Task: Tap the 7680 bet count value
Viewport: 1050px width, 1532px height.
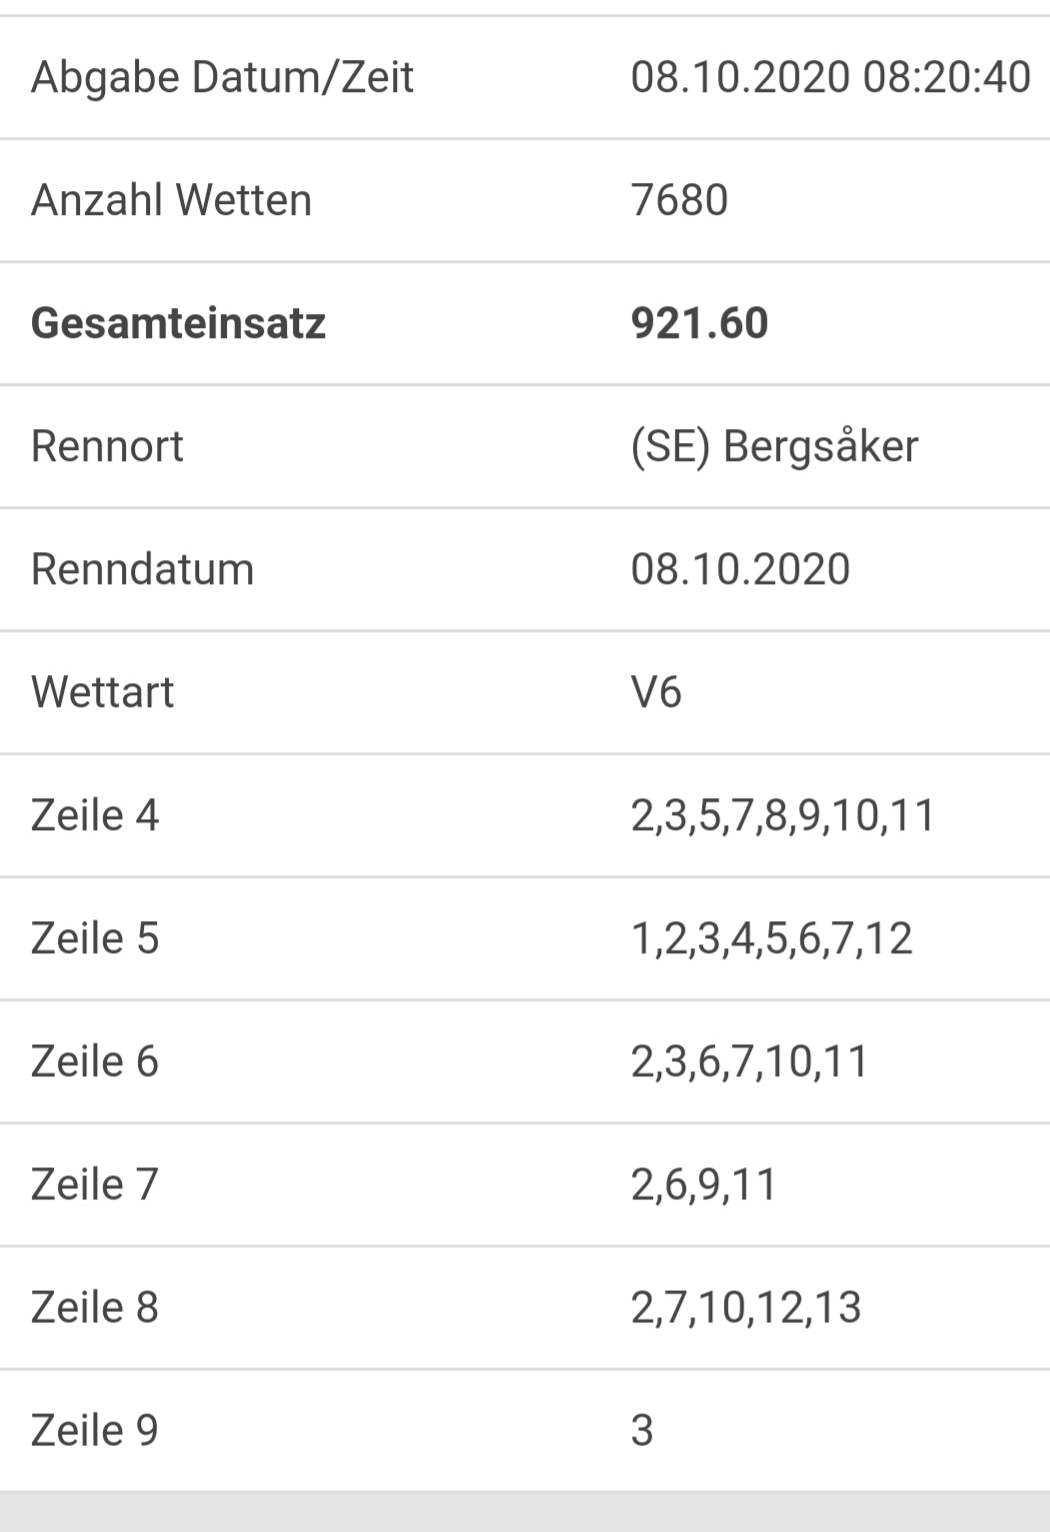Action: click(679, 200)
